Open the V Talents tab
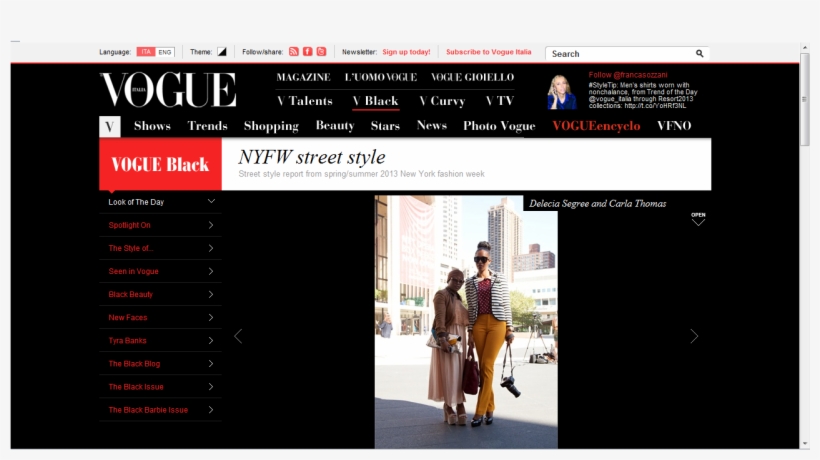The height and width of the screenshot is (460, 820). coord(305,101)
